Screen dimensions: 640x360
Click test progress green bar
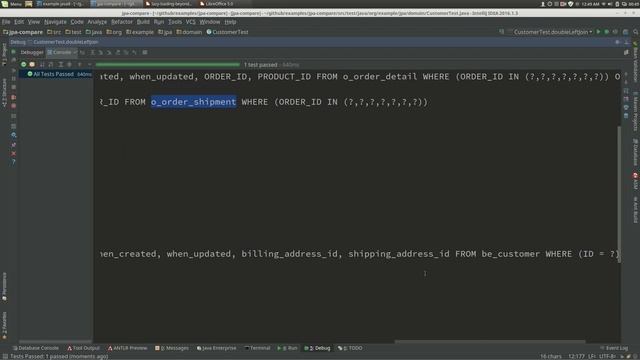click(168, 64)
